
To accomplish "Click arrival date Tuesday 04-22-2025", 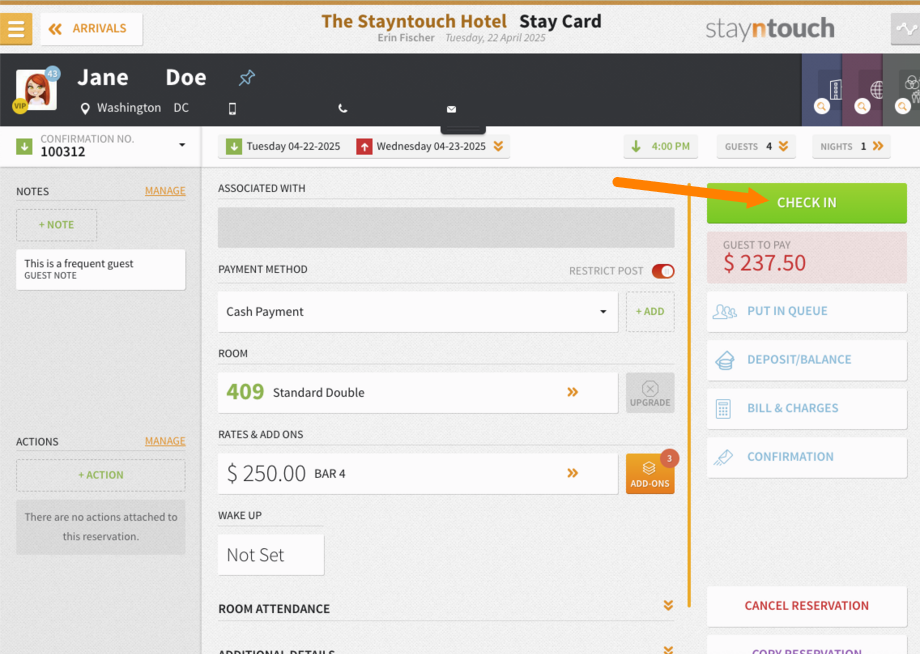I will (293, 147).
